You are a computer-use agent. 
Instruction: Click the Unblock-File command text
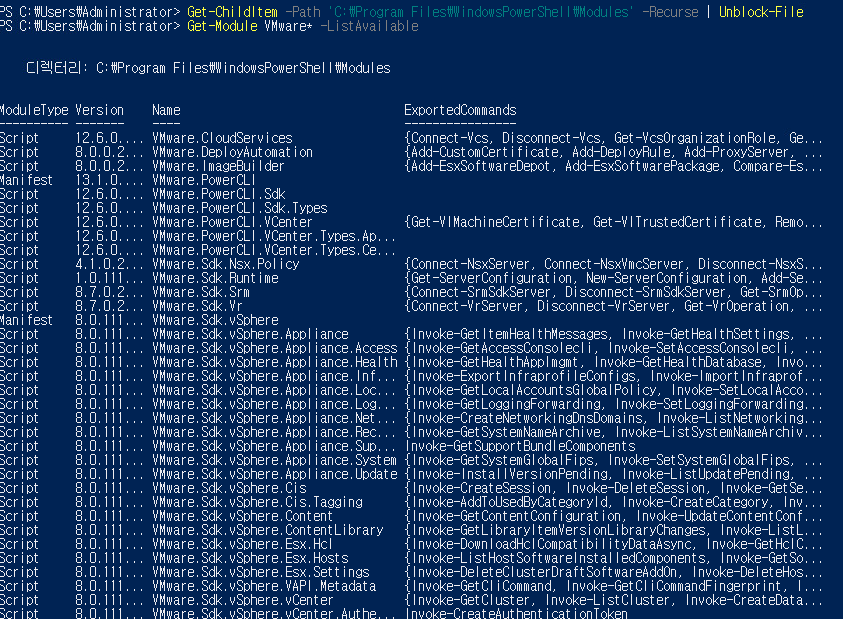[x=761, y=12]
